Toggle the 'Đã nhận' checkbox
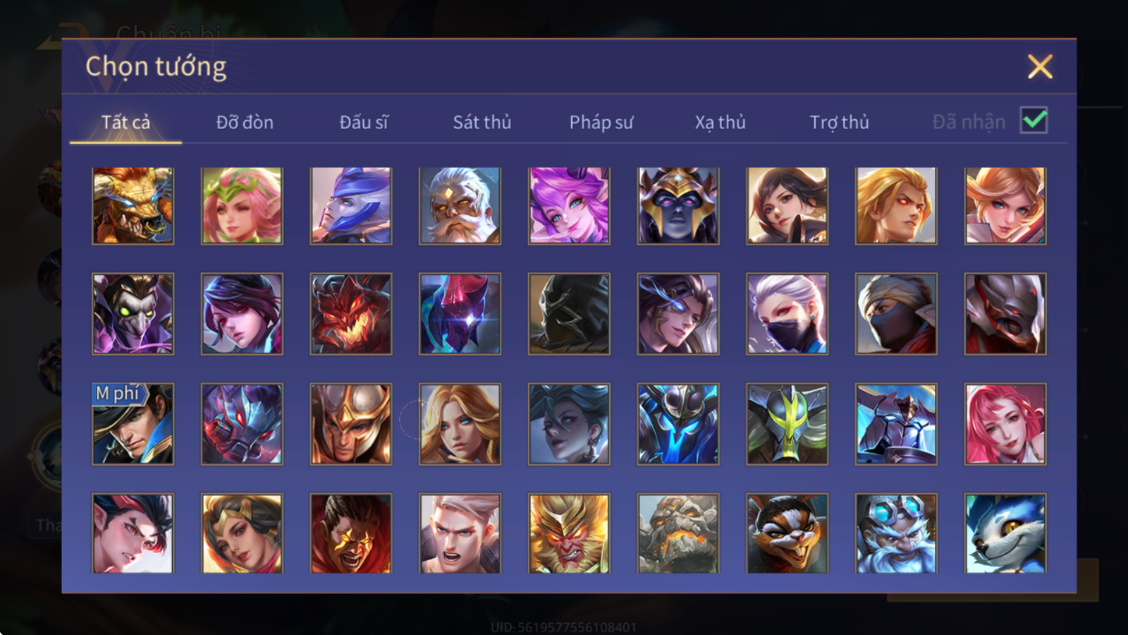This screenshot has height=635, width=1128. point(1034,120)
